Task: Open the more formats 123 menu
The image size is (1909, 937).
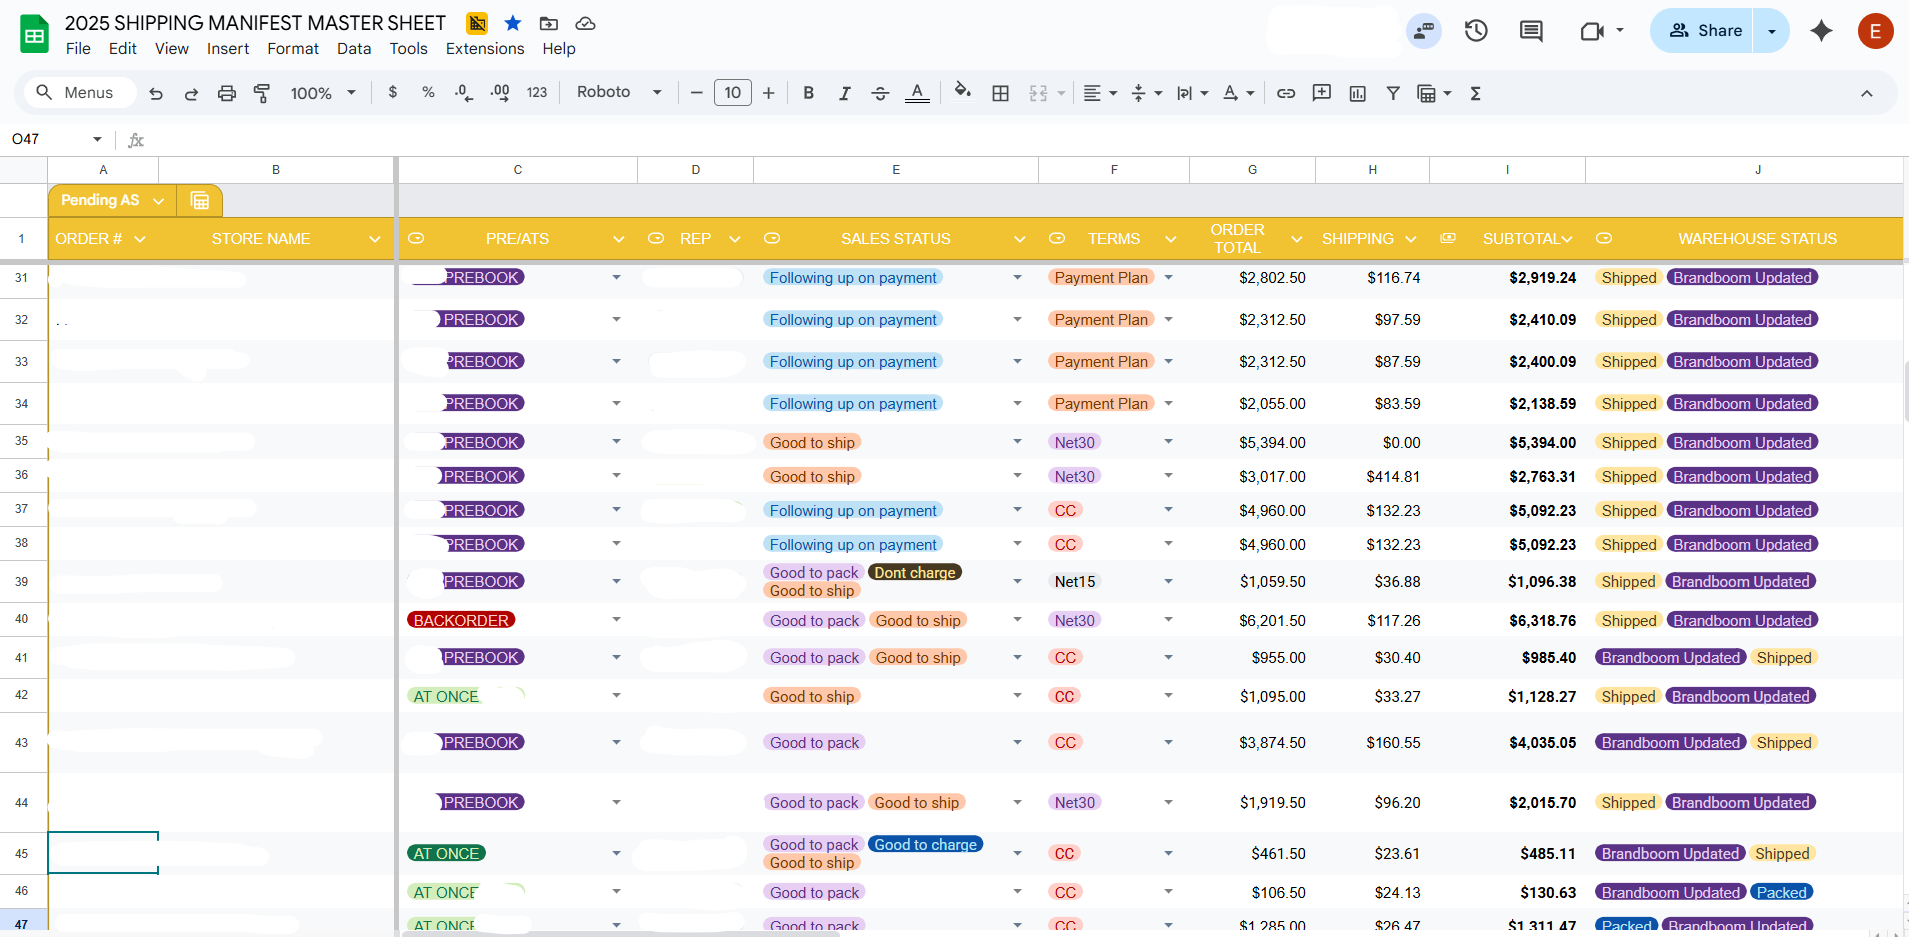Action: click(x=537, y=92)
